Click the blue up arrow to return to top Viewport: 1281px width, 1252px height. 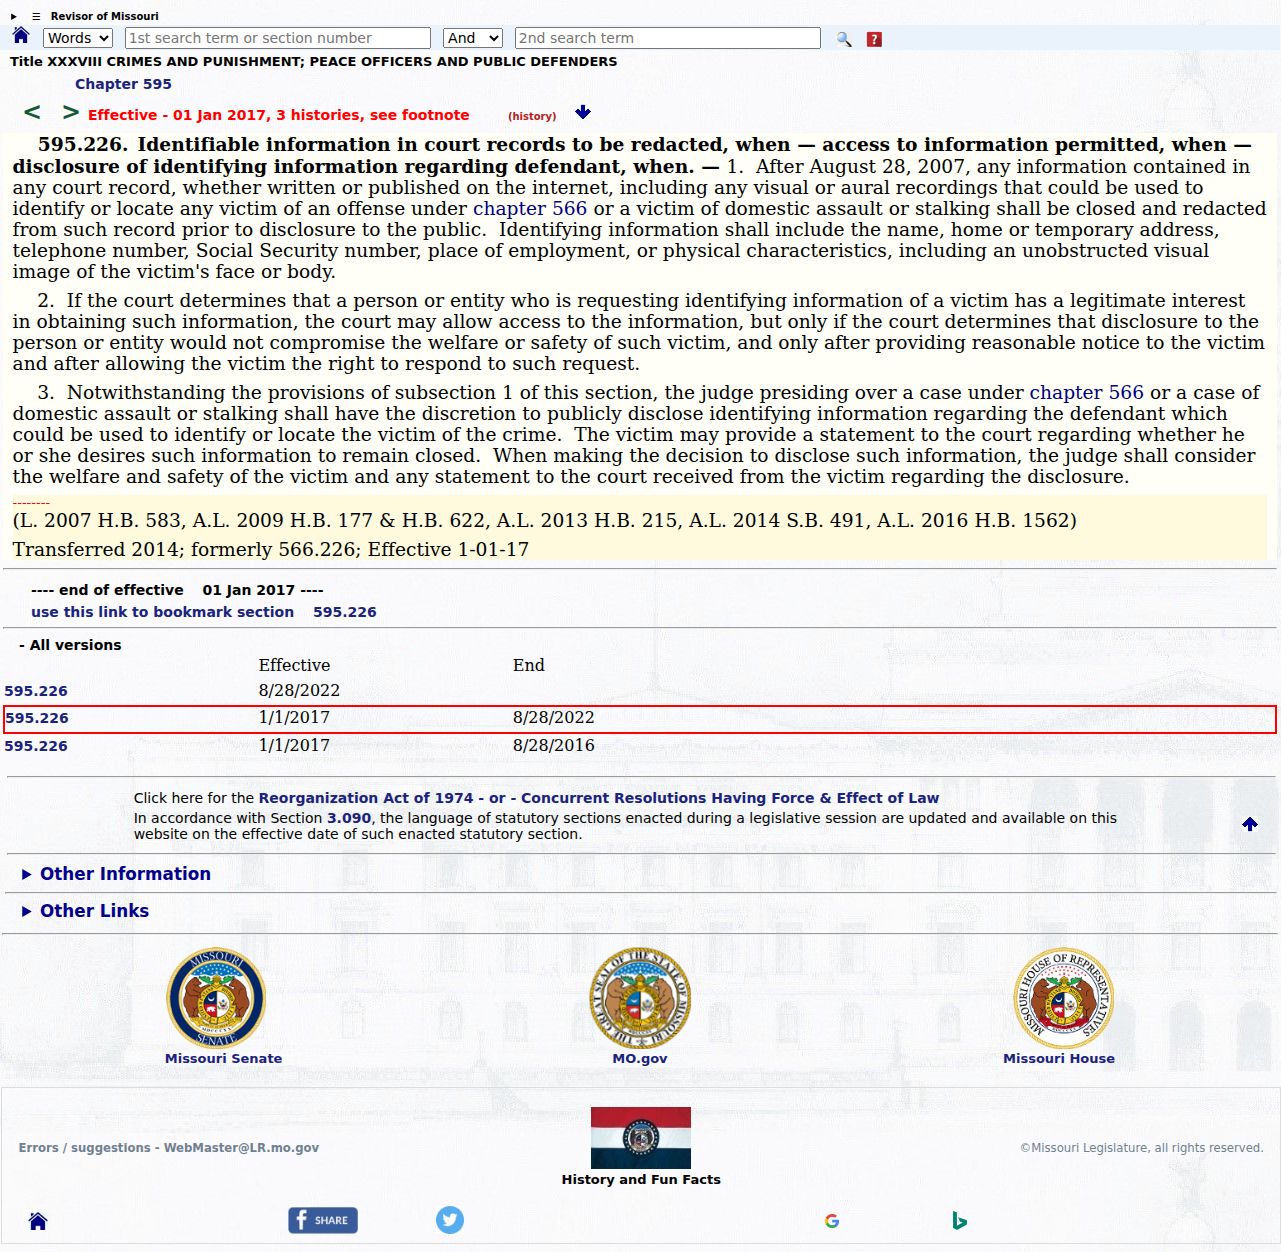coord(1250,824)
